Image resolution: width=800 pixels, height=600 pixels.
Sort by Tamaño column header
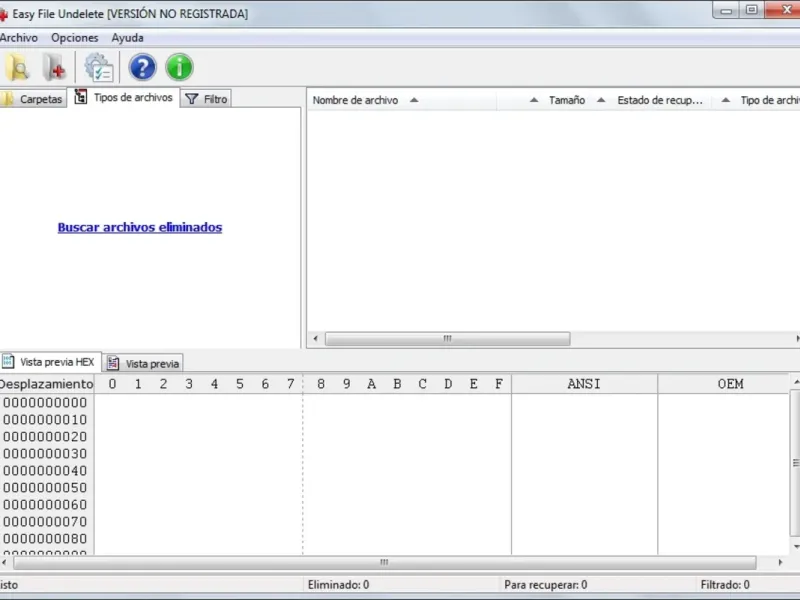567,100
